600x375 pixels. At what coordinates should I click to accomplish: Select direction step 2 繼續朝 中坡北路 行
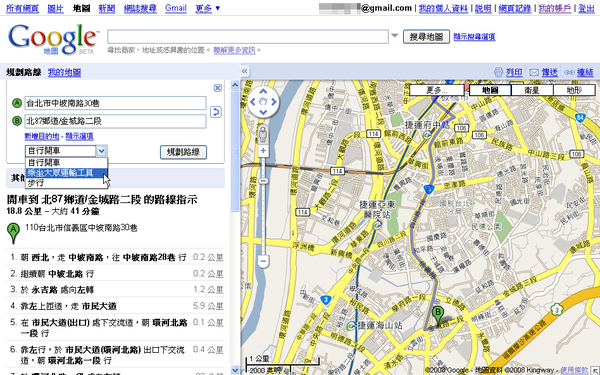tap(116, 274)
